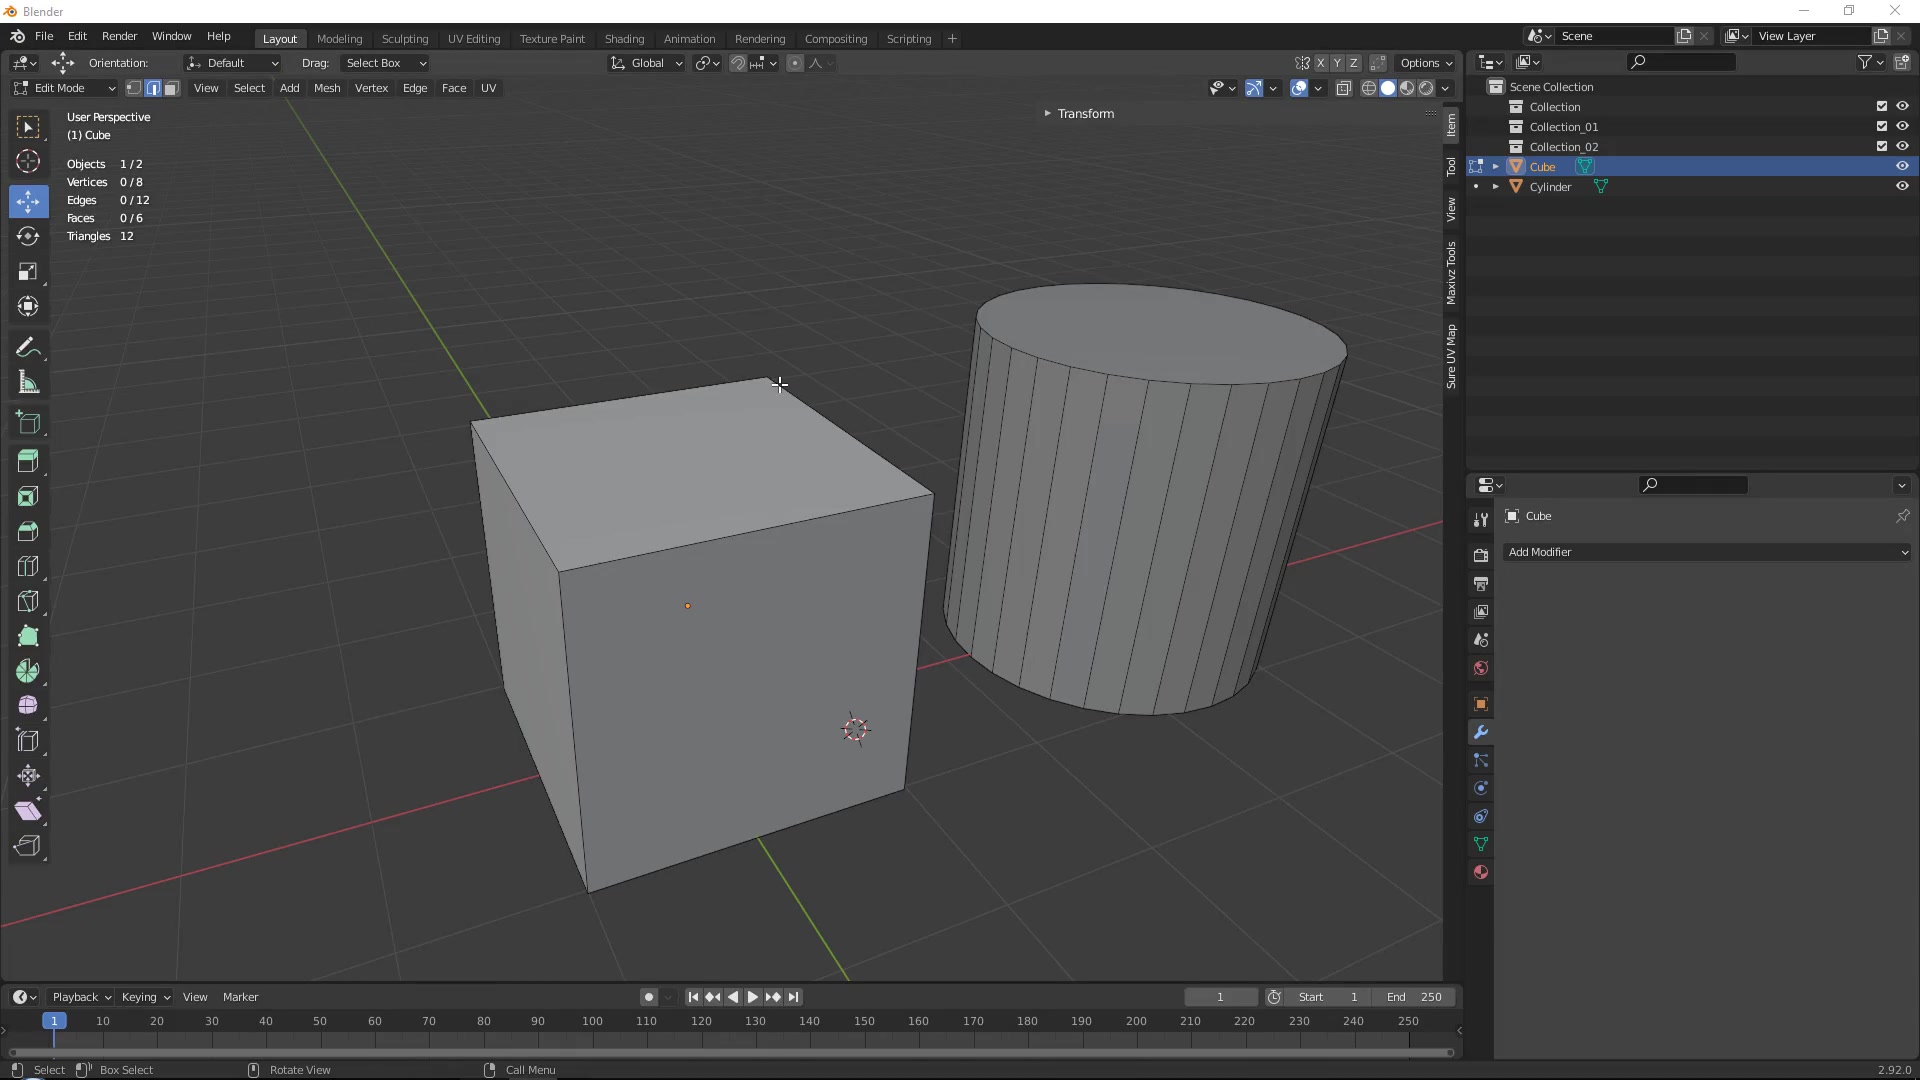Select the Cursor tool in the toolbar
Image resolution: width=1920 pixels, height=1080 pixels.
click(x=28, y=161)
